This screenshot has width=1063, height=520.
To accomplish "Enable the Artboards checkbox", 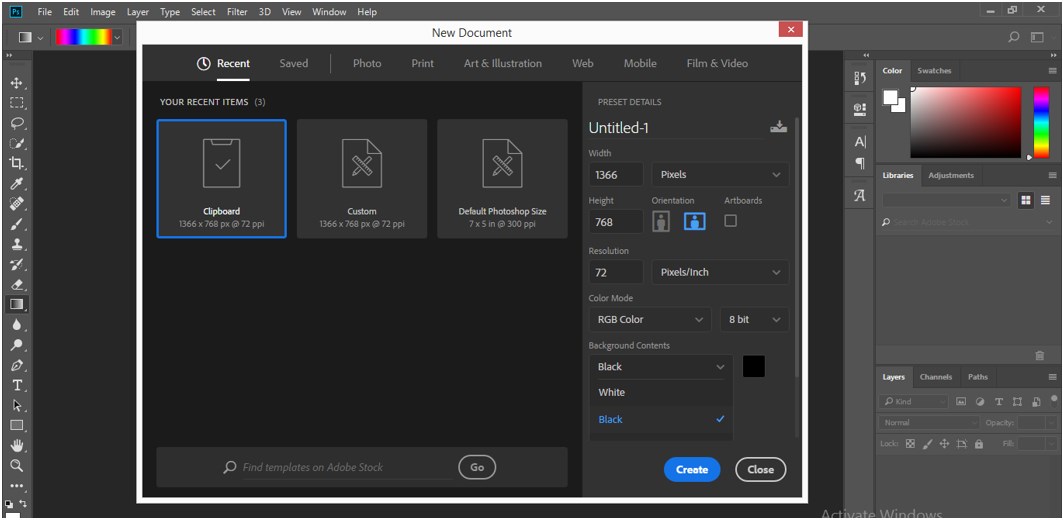I will 730,221.
